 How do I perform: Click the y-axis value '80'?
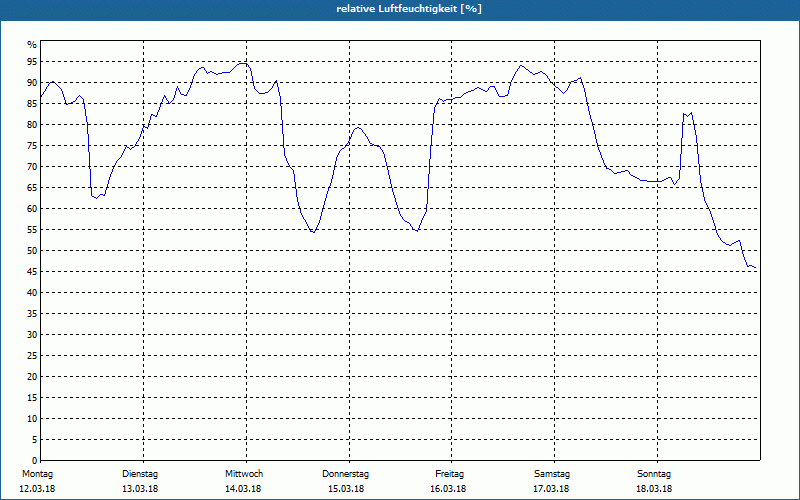32,124
